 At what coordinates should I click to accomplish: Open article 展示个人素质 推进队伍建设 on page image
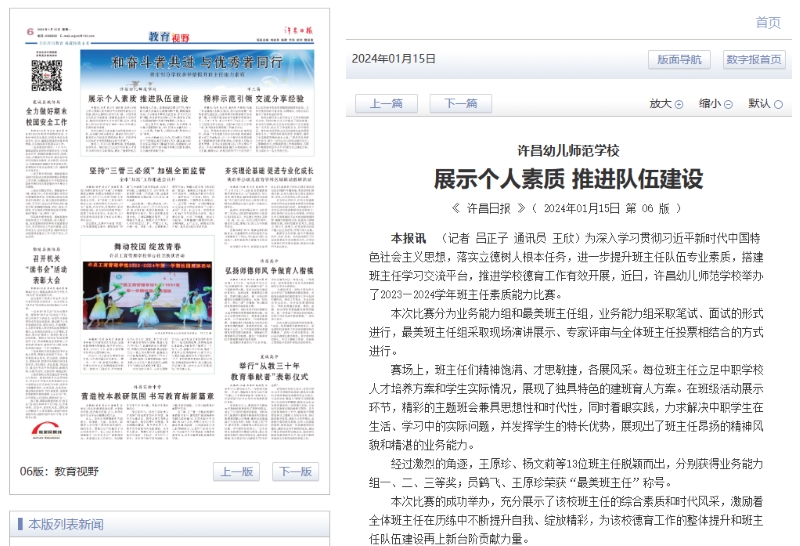pos(138,100)
